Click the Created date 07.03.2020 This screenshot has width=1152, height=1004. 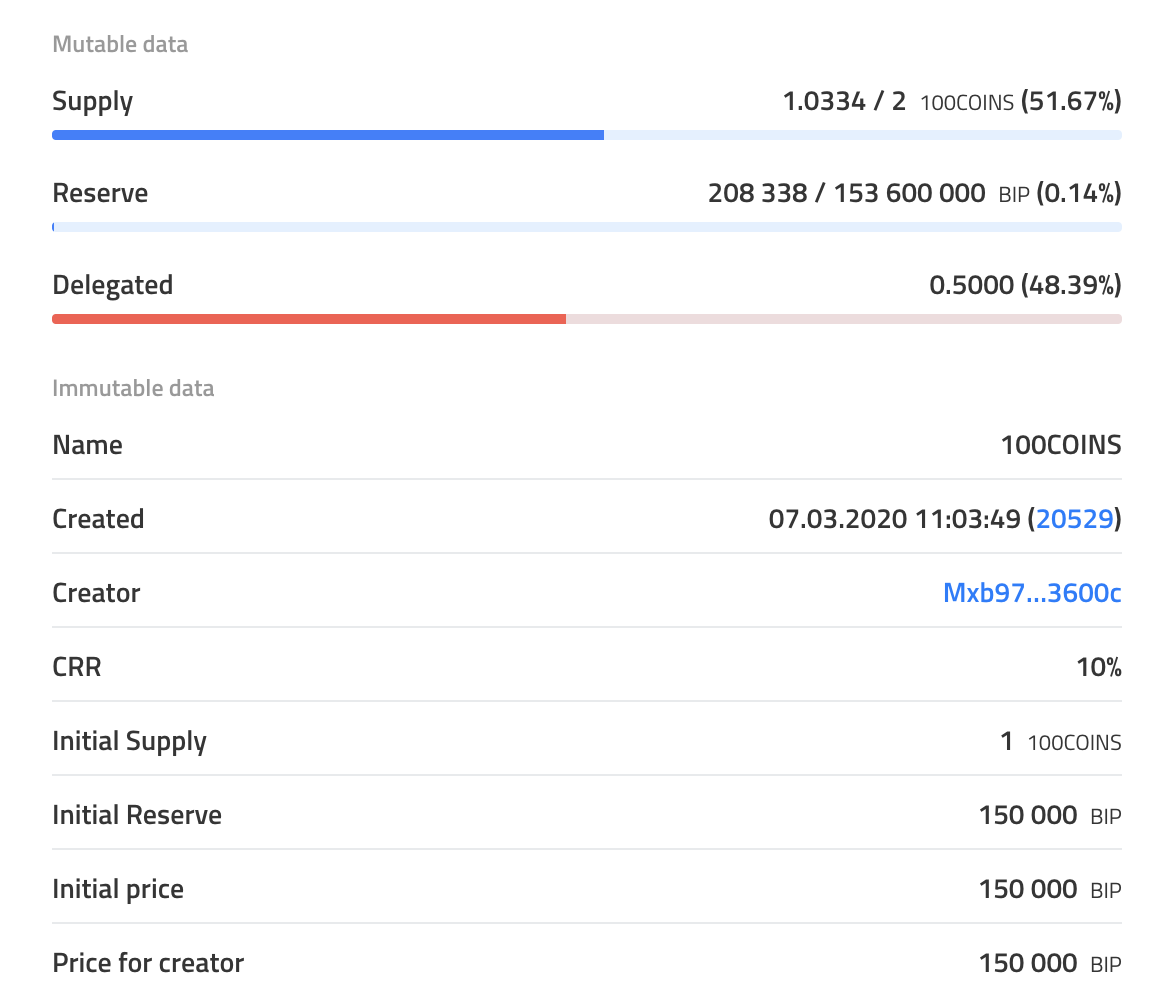click(837, 519)
